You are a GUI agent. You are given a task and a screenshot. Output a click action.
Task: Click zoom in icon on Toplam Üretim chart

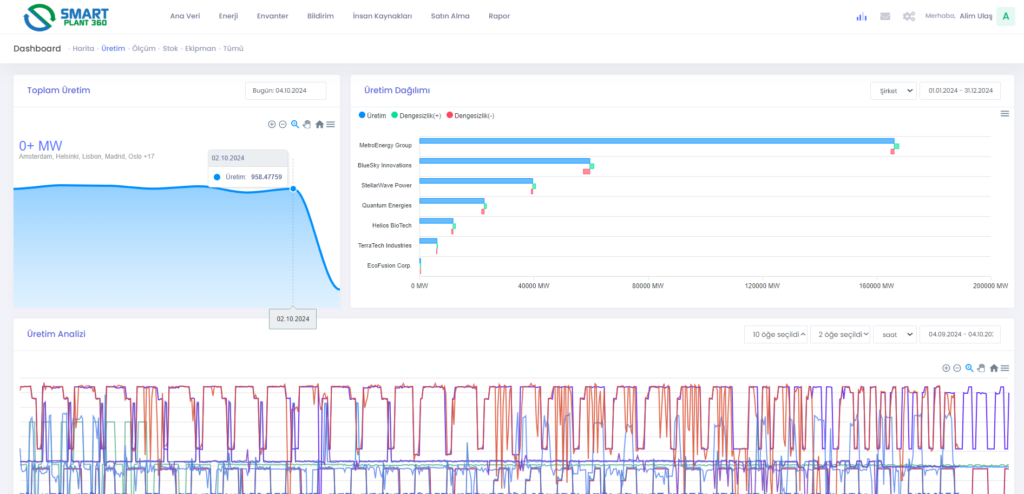tap(271, 124)
